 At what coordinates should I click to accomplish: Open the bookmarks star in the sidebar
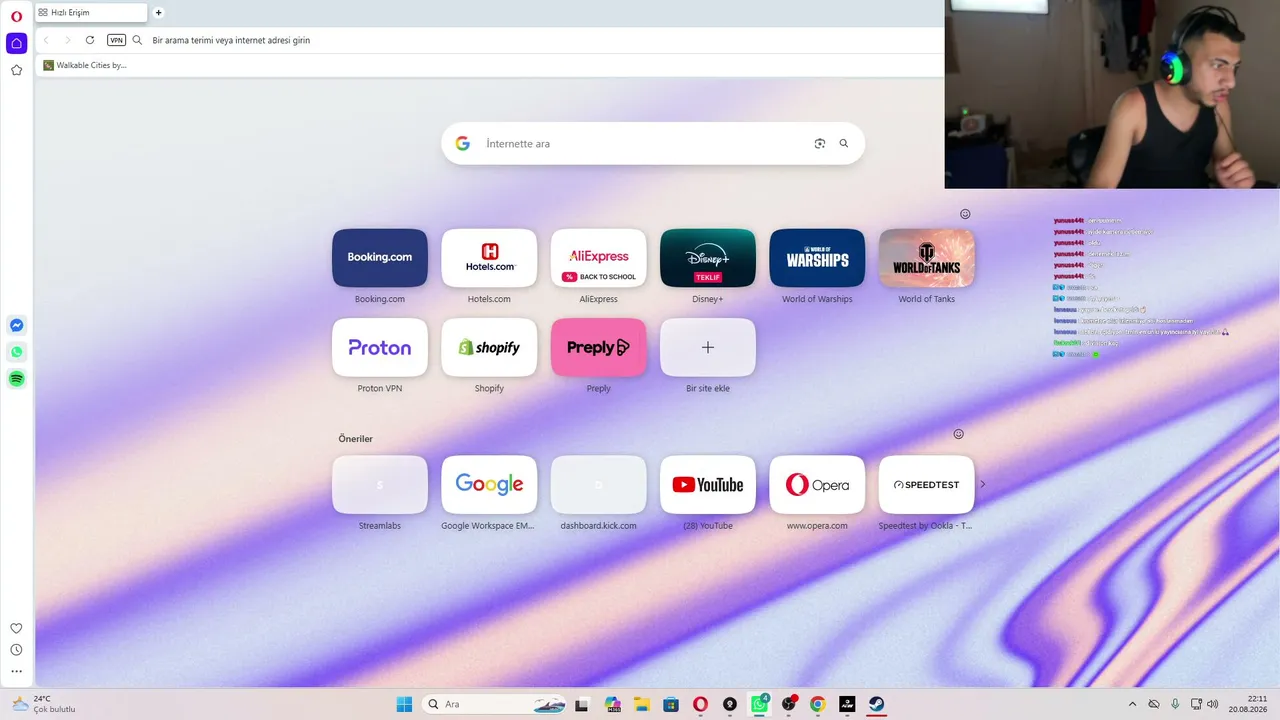(16, 70)
